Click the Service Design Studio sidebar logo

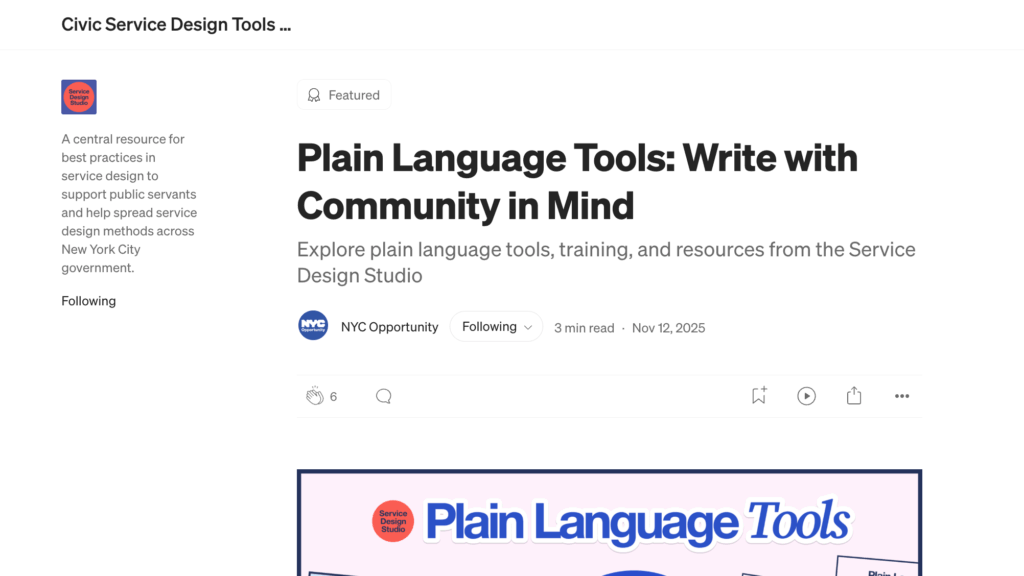pos(79,97)
